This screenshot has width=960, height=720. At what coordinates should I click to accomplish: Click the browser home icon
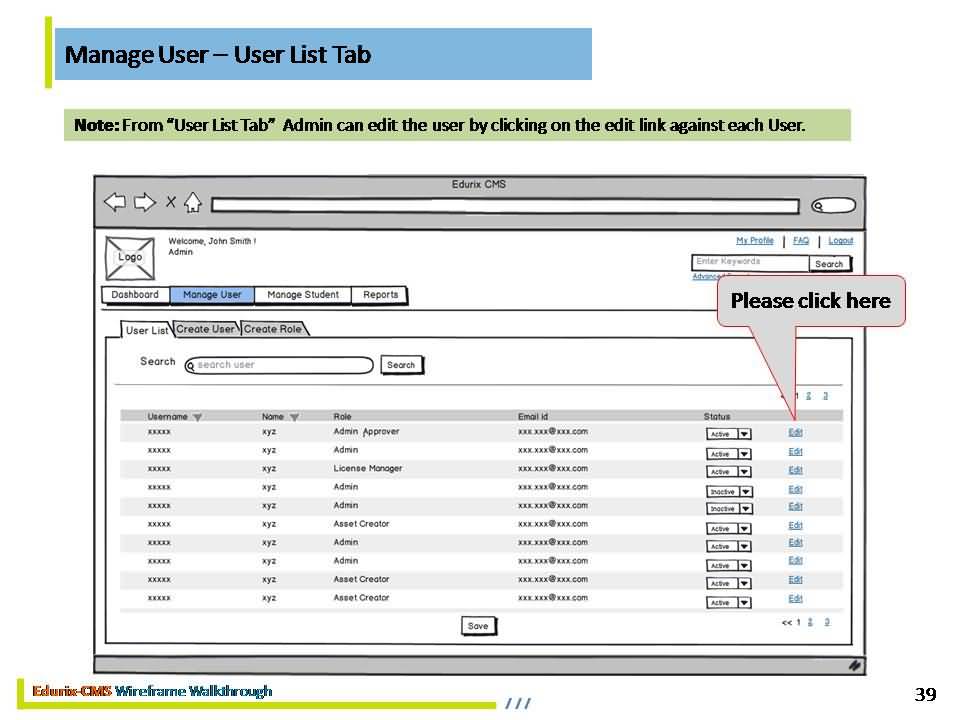(x=193, y=204)
